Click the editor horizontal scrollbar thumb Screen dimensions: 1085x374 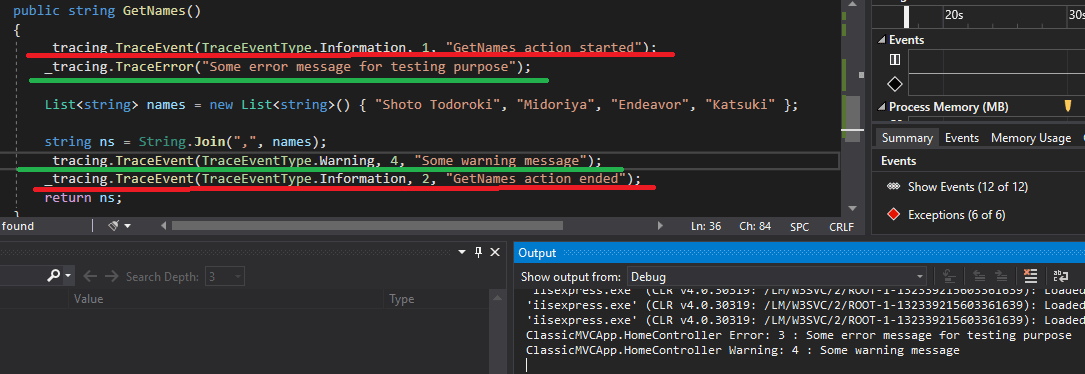(367, 226)
